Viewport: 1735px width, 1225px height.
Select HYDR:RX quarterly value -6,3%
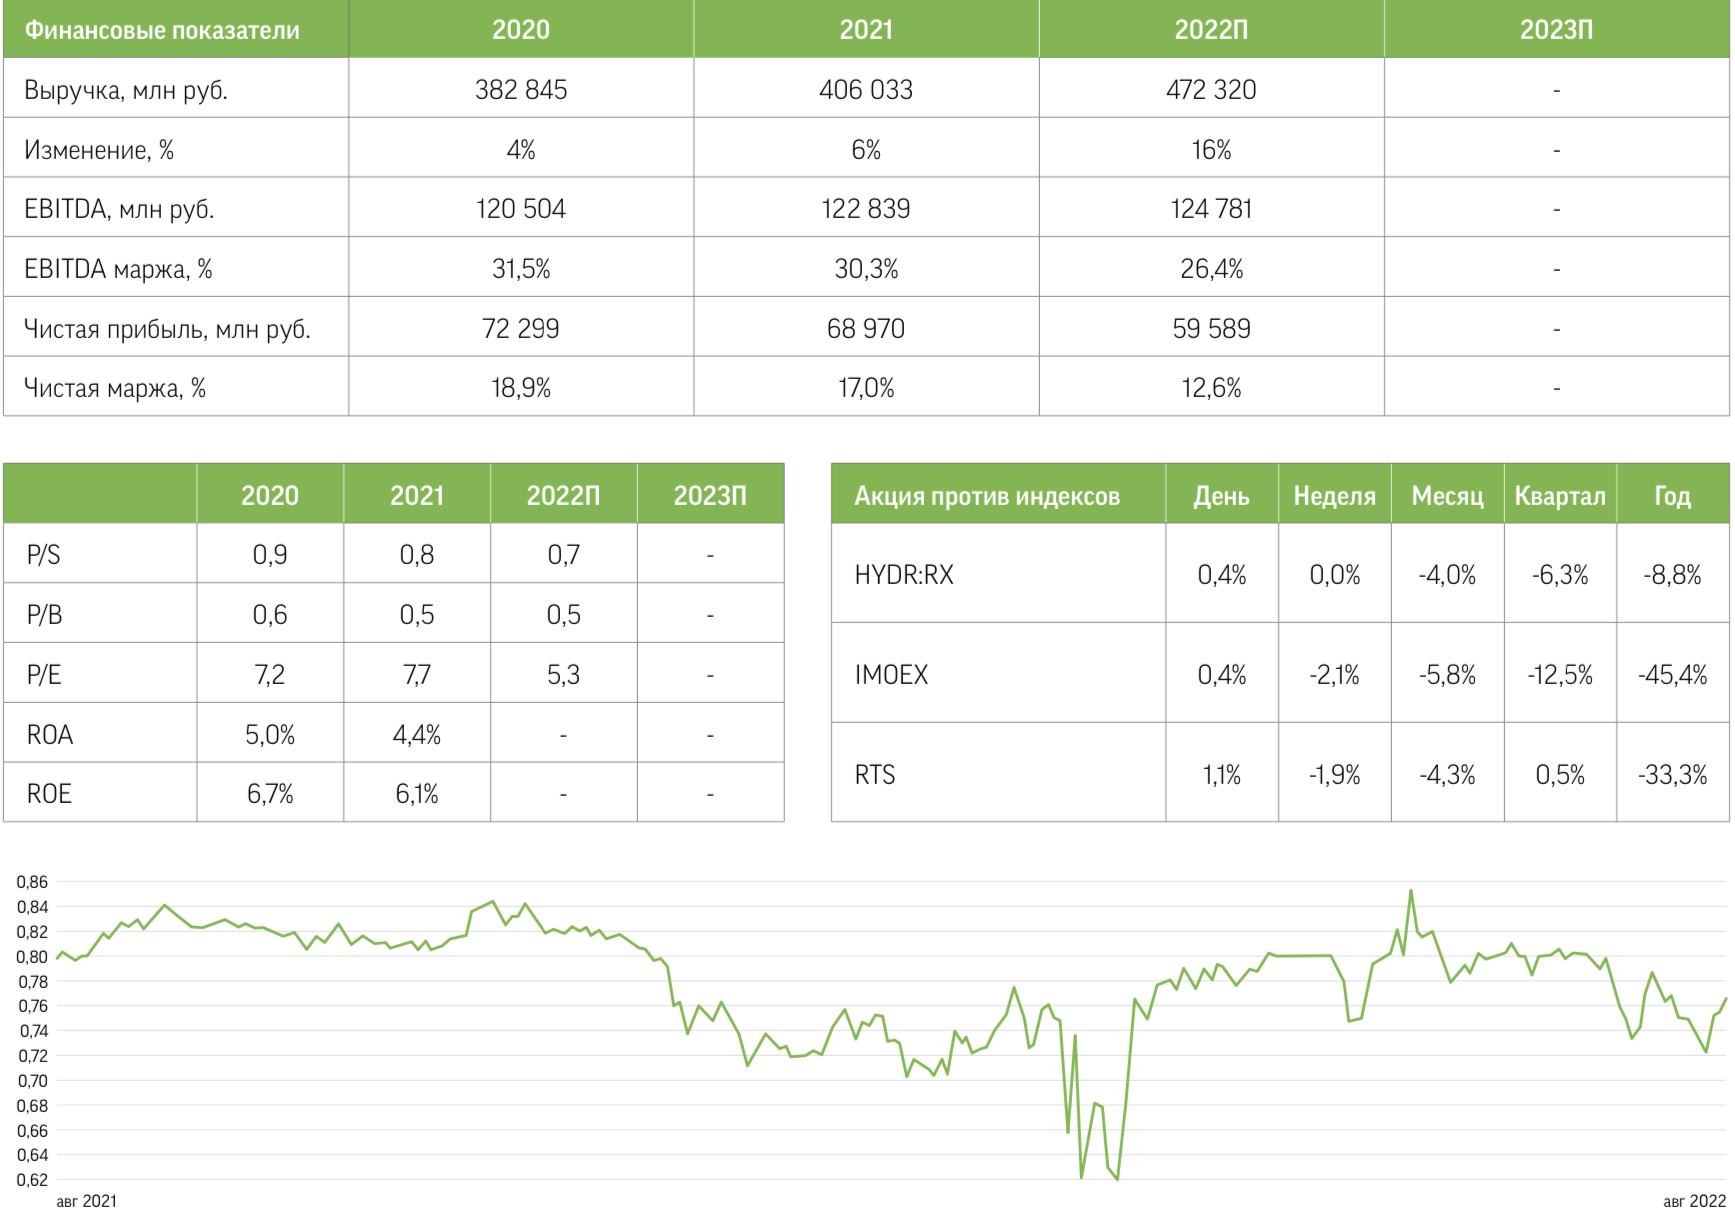pyautogui.click(x=1560, y=575)
